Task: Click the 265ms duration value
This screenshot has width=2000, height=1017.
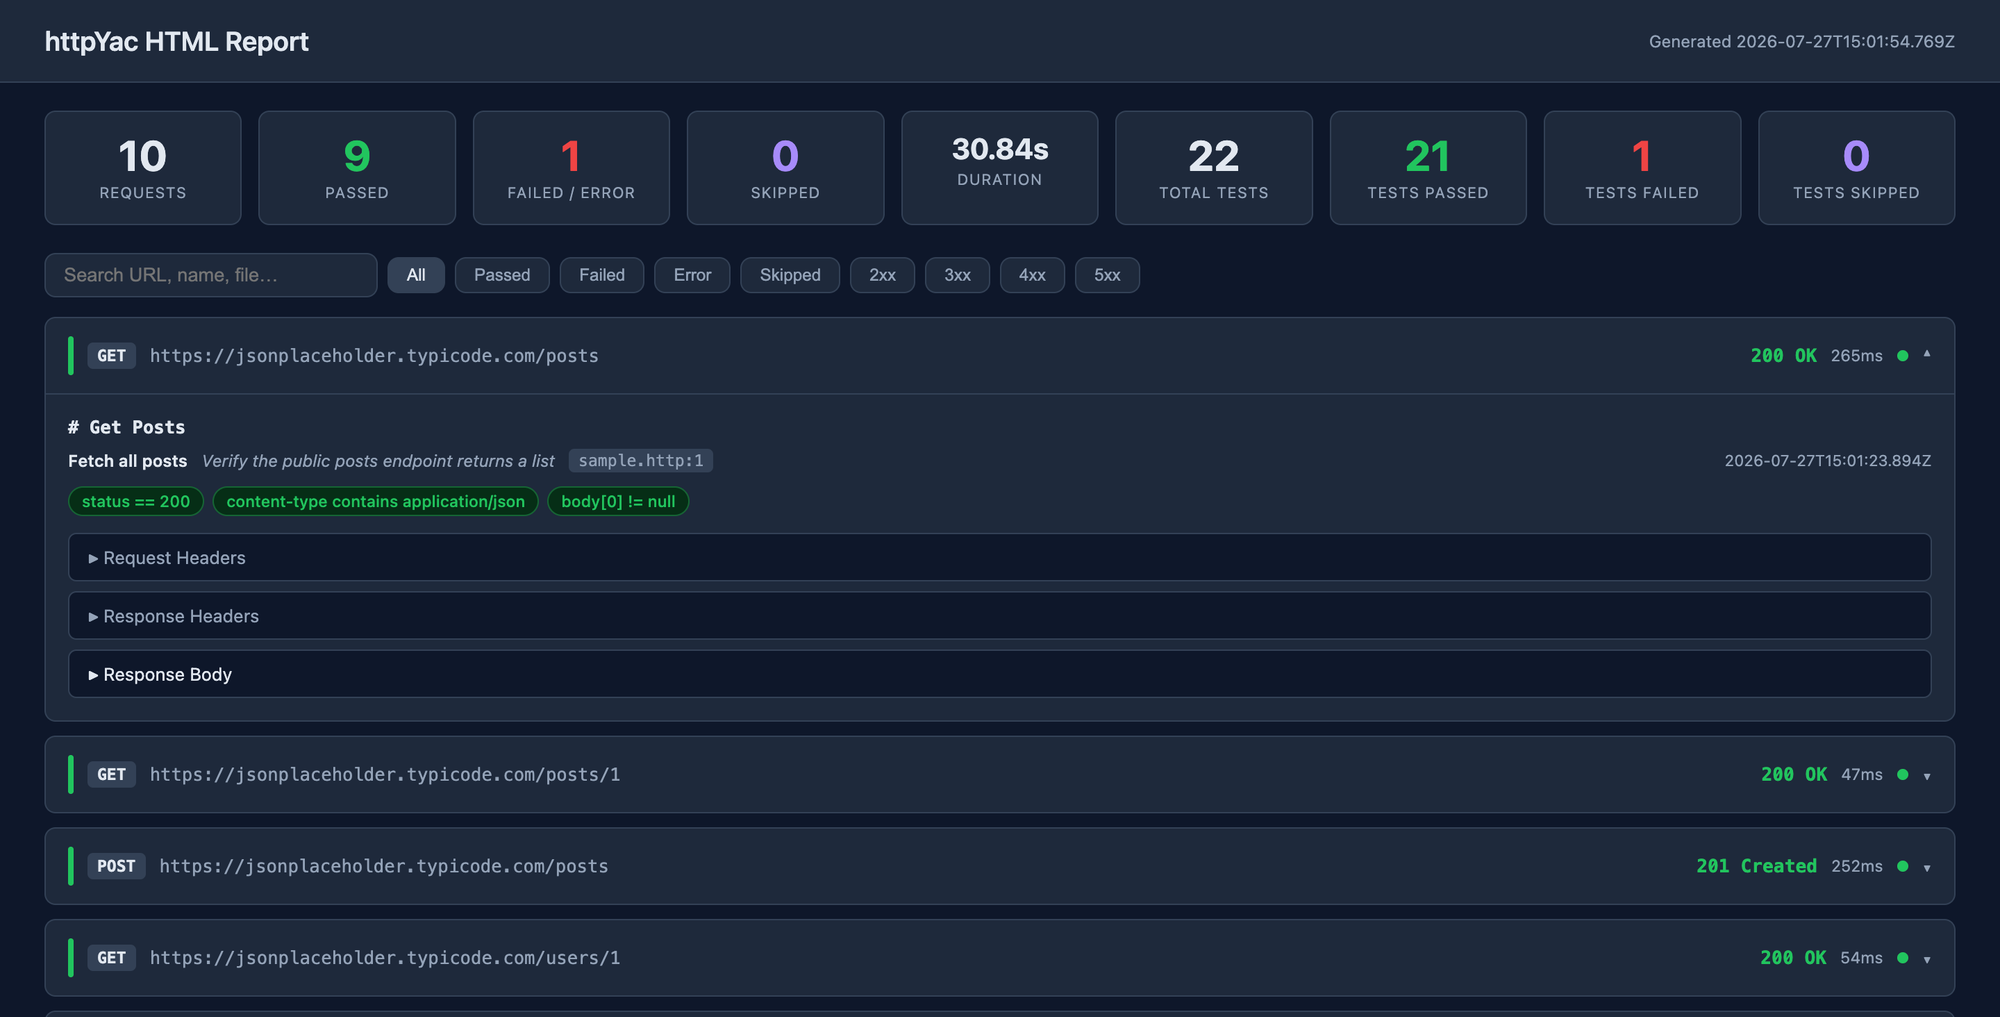Action: [x=1857, y=356]
